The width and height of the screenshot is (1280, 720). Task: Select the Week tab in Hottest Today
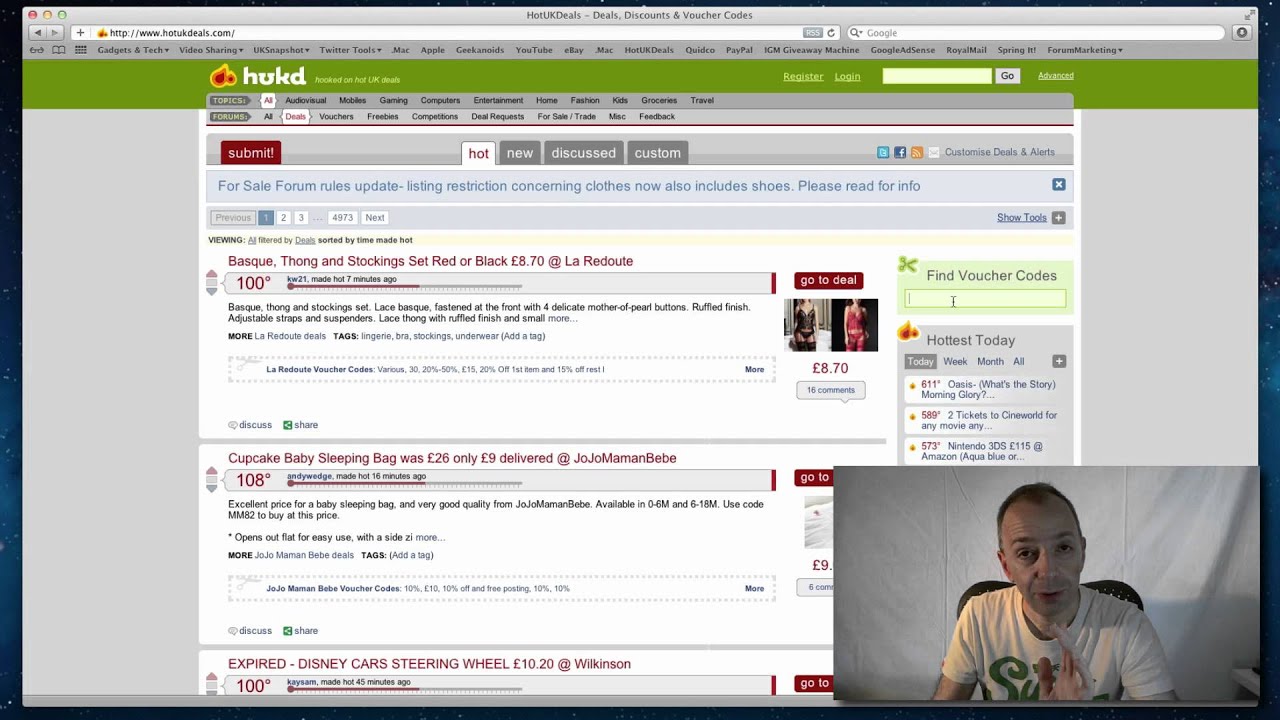955,361
